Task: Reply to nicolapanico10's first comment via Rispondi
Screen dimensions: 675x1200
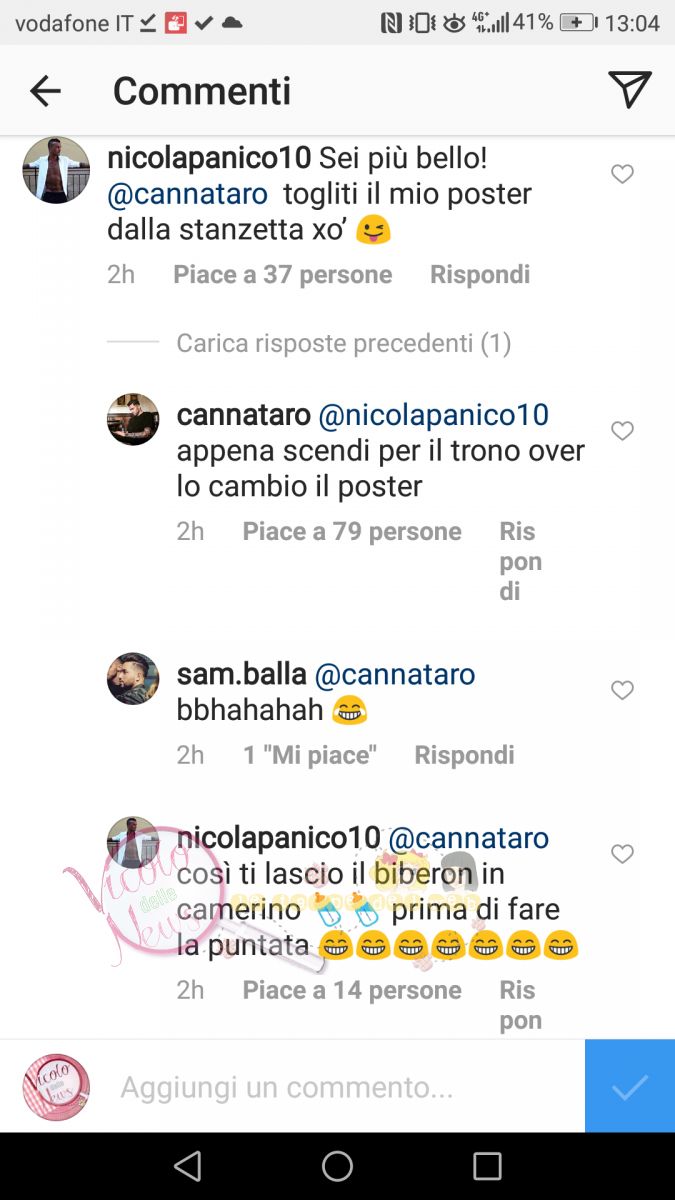Action: click(x=480, y=274)
